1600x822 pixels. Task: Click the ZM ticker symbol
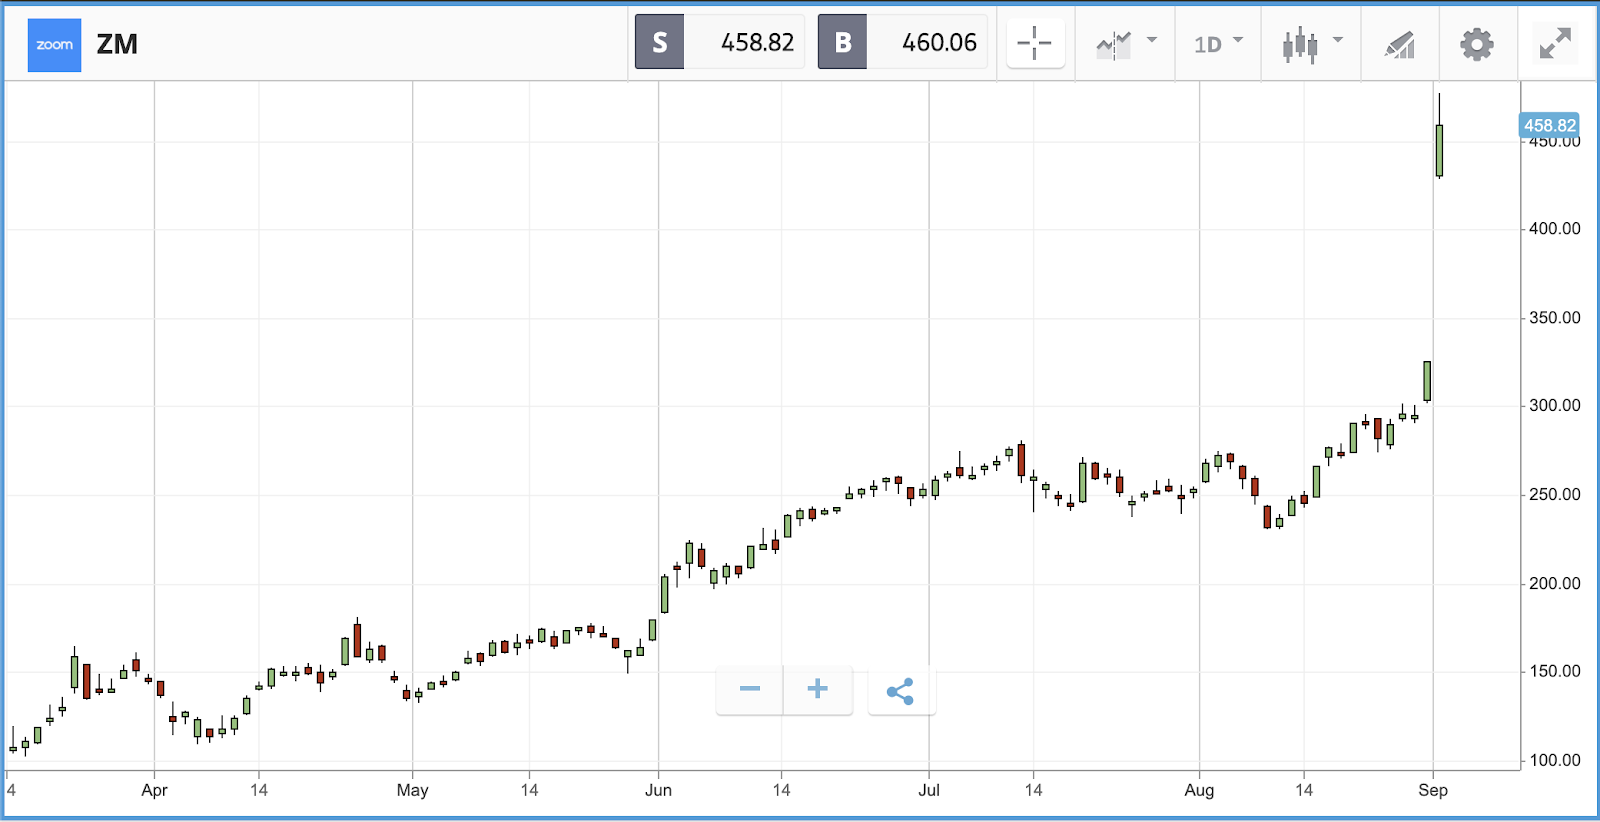tap(117, 44)
